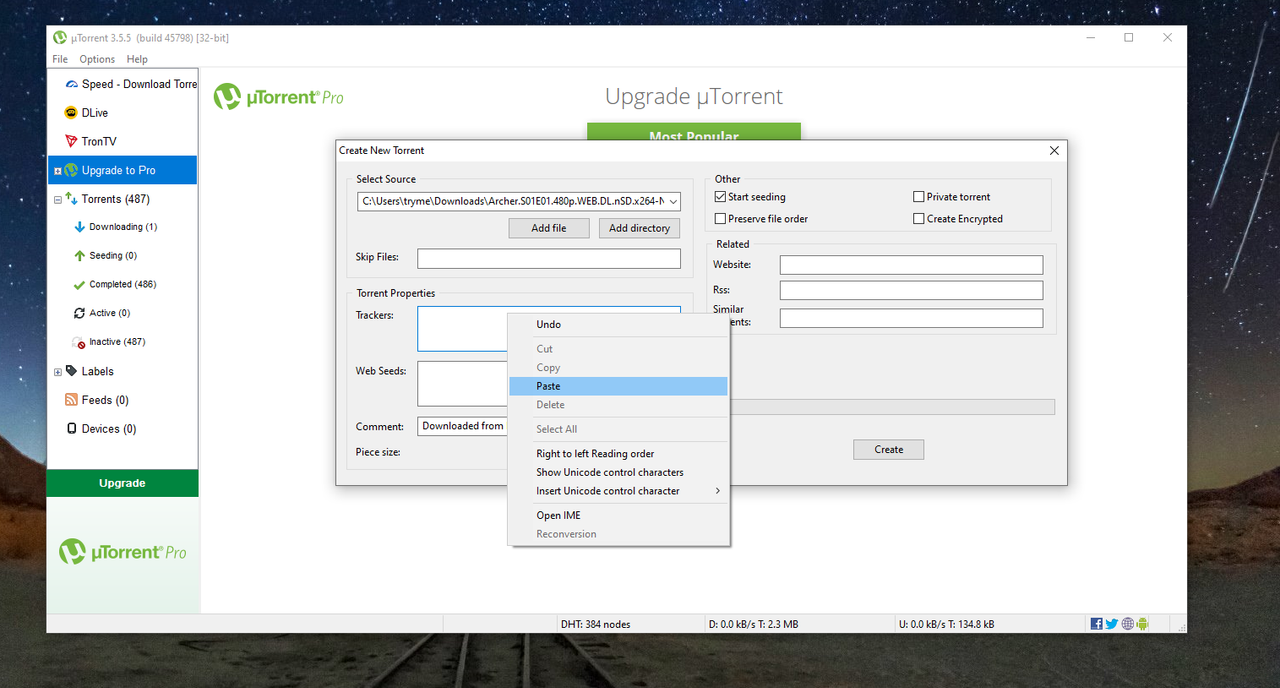Open the Twitter icon in status bar
1280x688 pixels.
click(x=1112, y=624)
